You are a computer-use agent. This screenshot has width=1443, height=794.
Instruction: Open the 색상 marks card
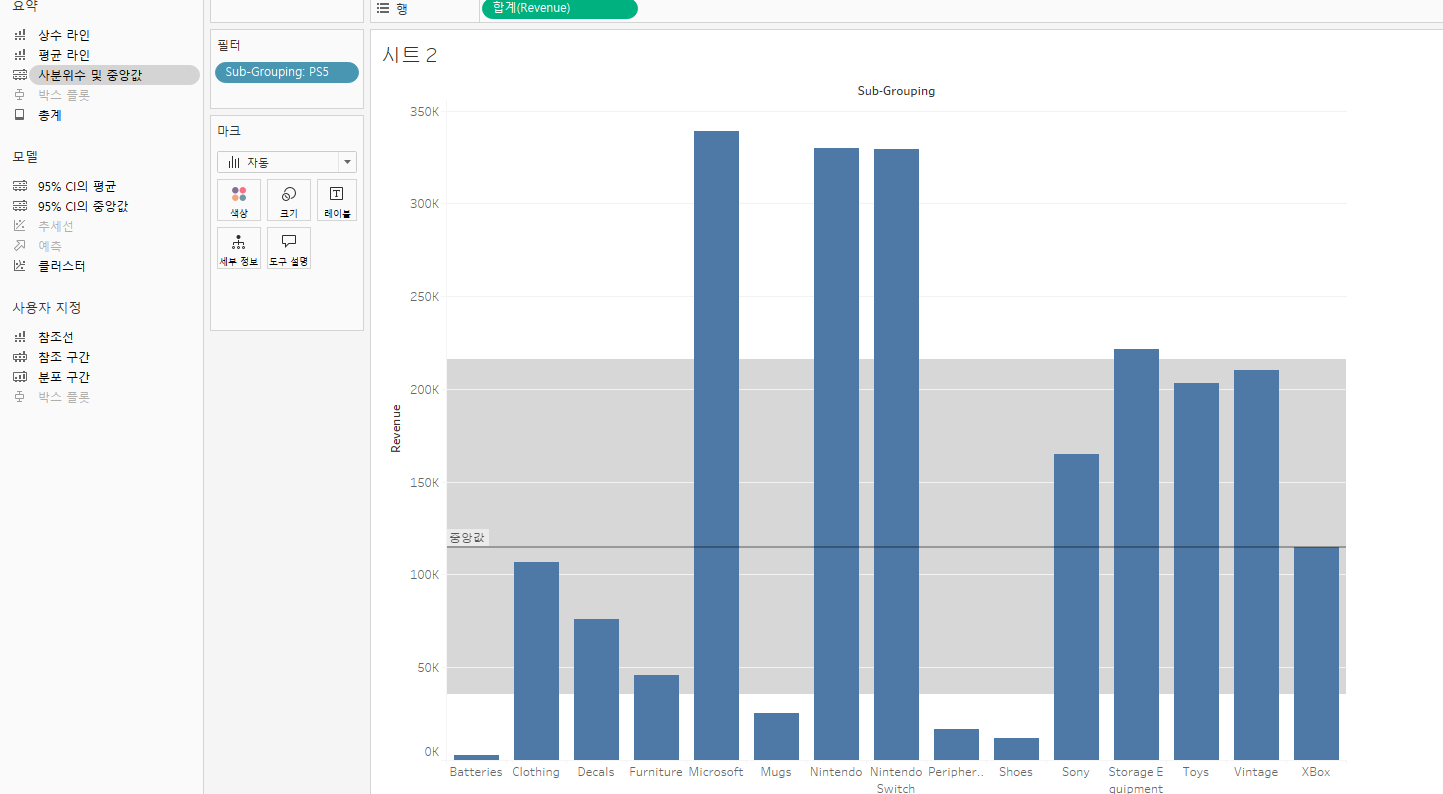click(x=239, y=200)
